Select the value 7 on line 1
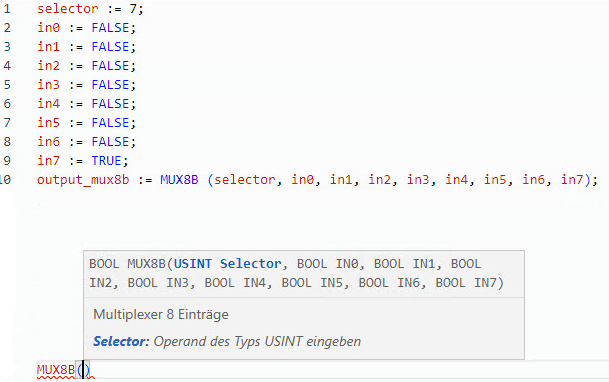 (133, 9)
